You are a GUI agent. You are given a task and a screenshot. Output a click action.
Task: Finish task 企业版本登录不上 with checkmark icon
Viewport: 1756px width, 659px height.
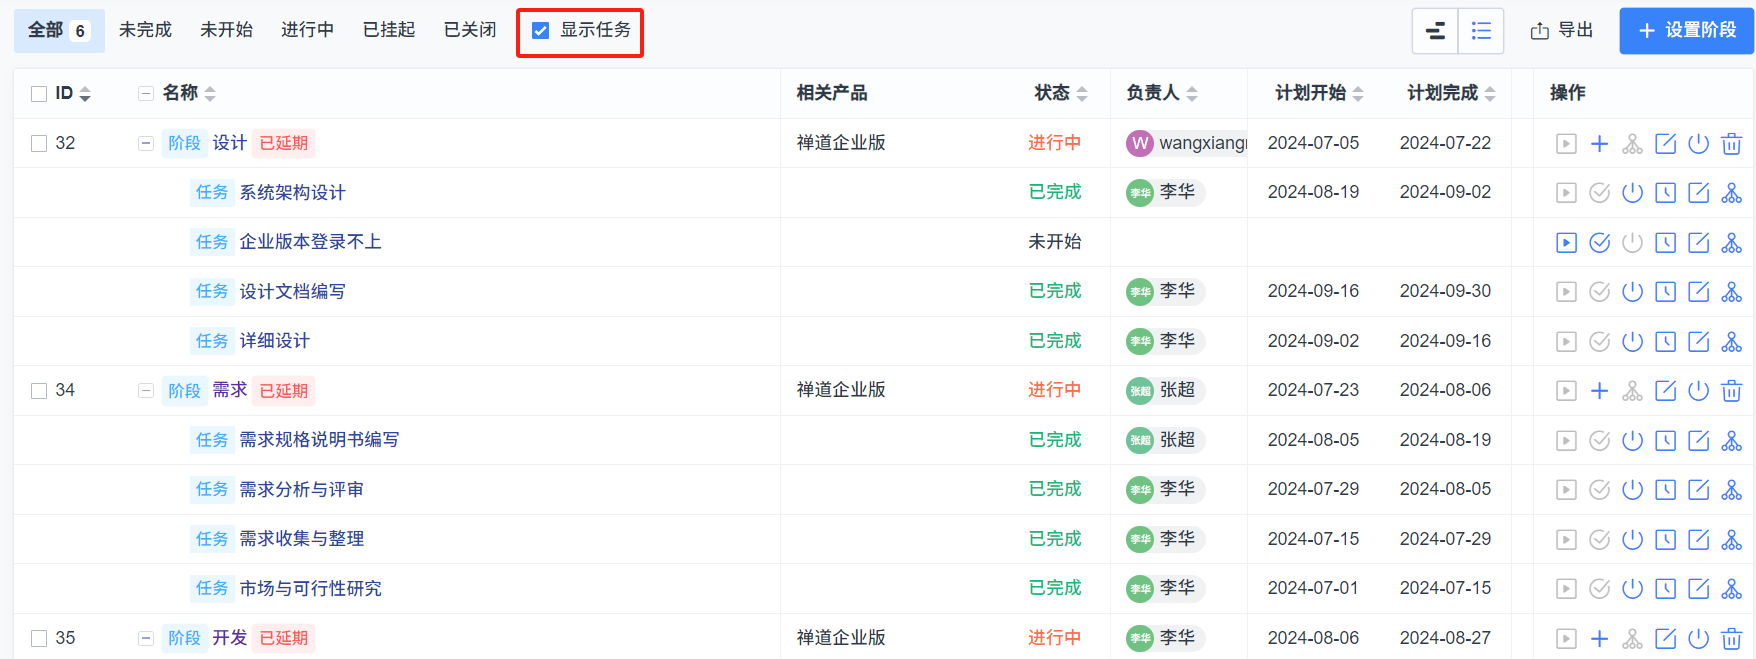coord(1600,243)
